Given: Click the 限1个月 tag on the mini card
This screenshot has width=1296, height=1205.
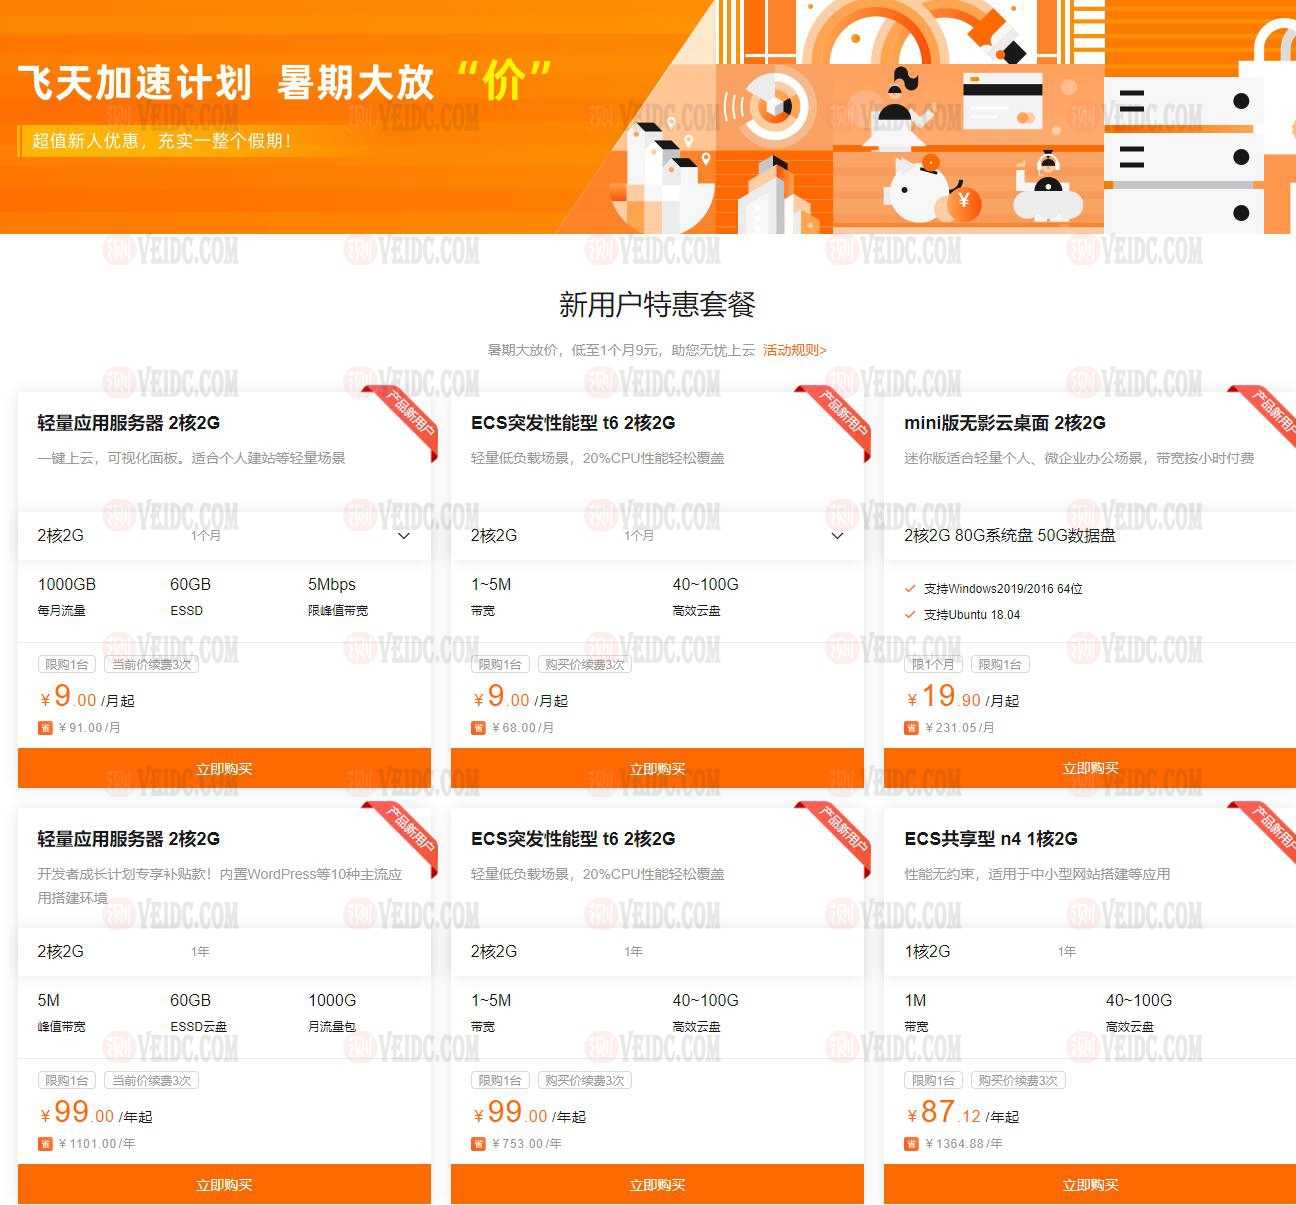Looking at the screenshot, I should pos(933,664).
